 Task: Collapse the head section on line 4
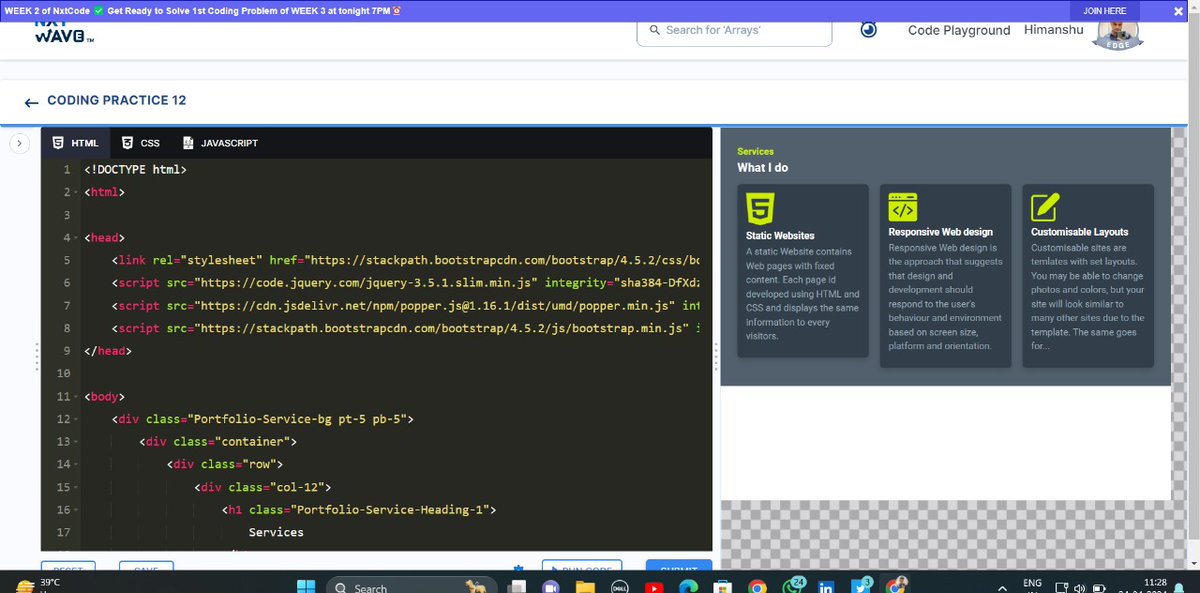(x=77, y=237)
